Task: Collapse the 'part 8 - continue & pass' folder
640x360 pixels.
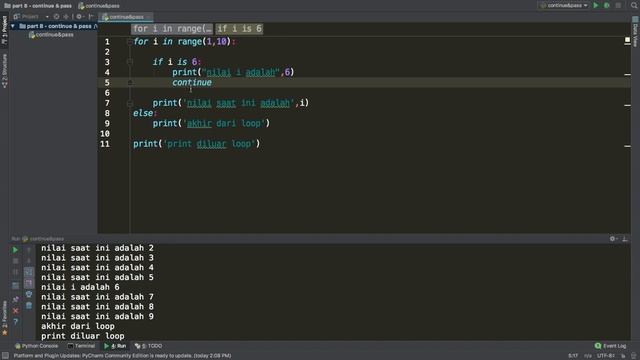Action: pos(13,26)
